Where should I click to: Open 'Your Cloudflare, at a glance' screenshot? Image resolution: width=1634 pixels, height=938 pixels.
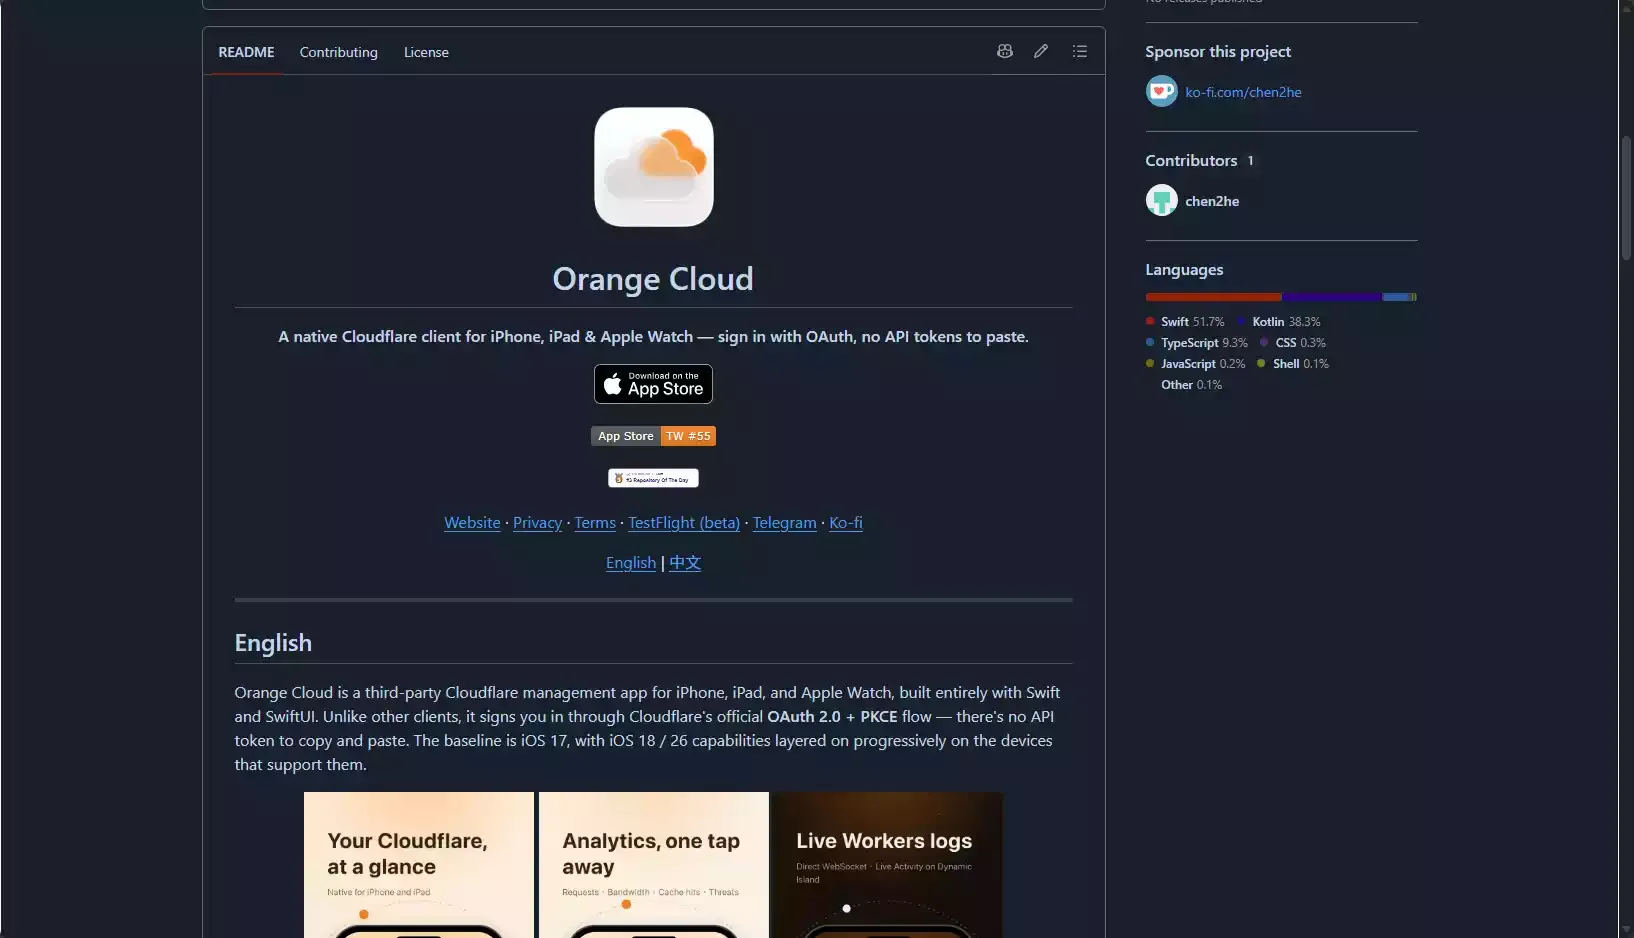pyautogui.click(x=419, y=865)
